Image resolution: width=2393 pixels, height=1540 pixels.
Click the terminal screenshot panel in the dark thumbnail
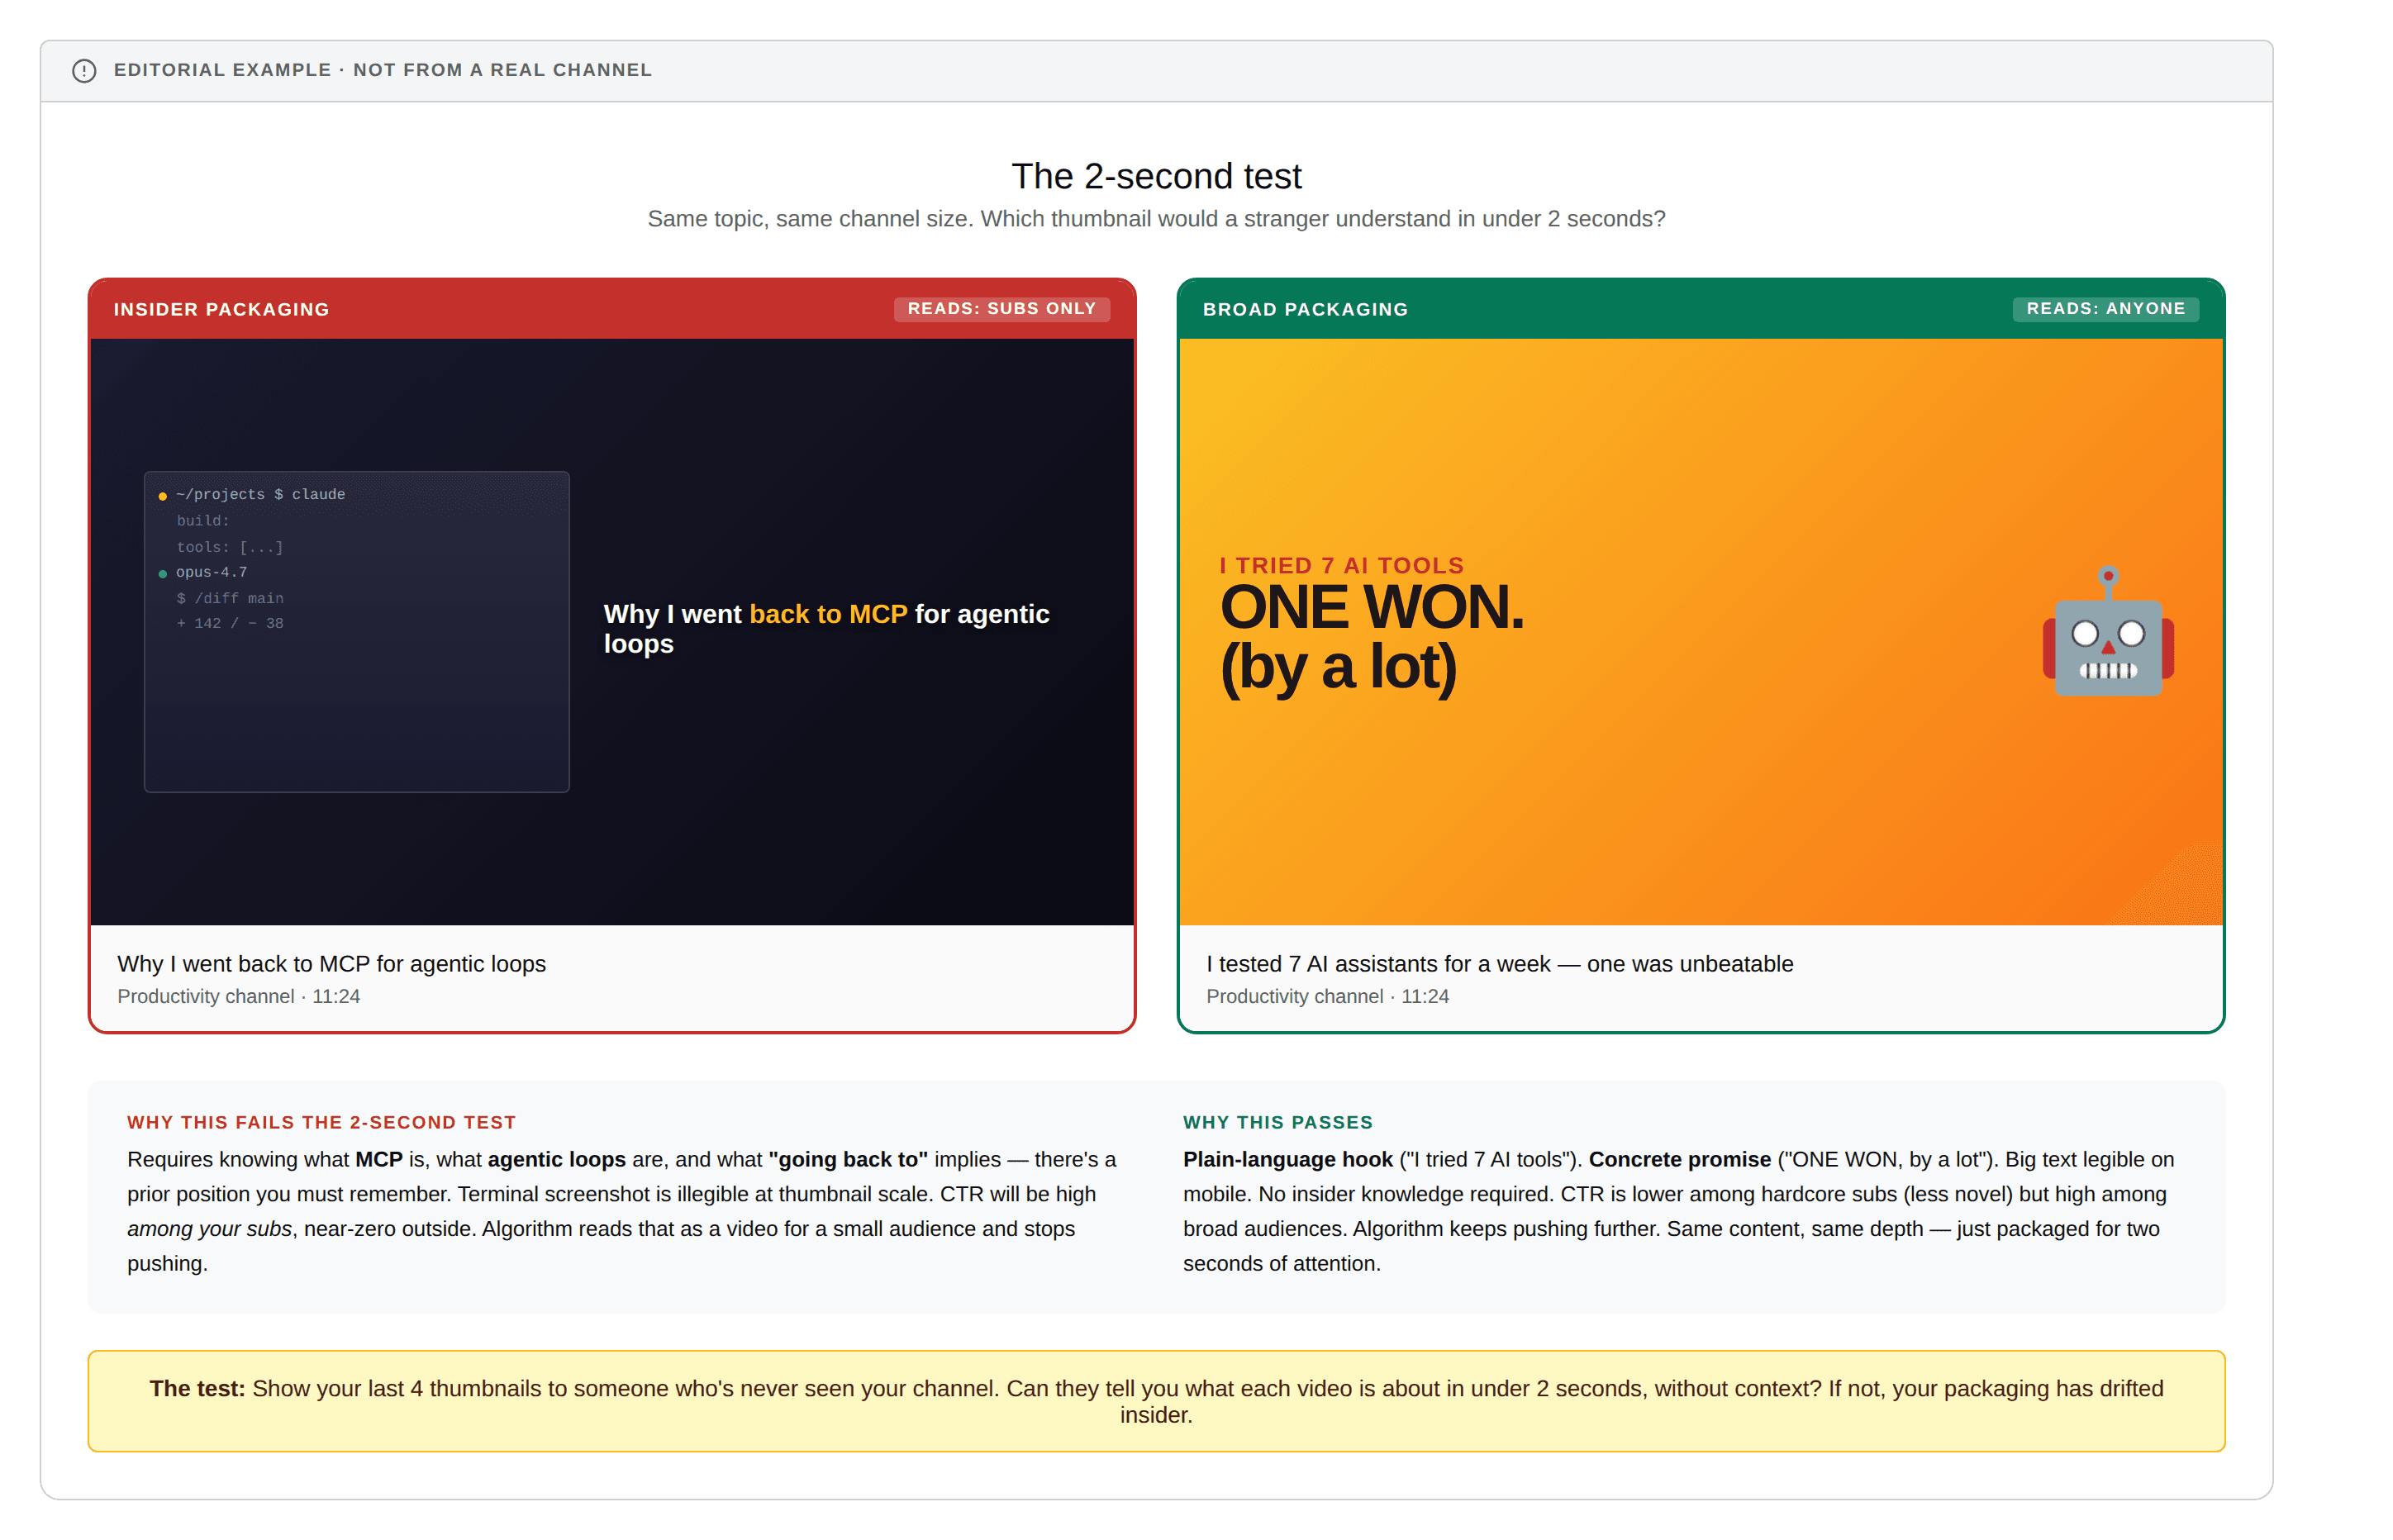[357, 631]
